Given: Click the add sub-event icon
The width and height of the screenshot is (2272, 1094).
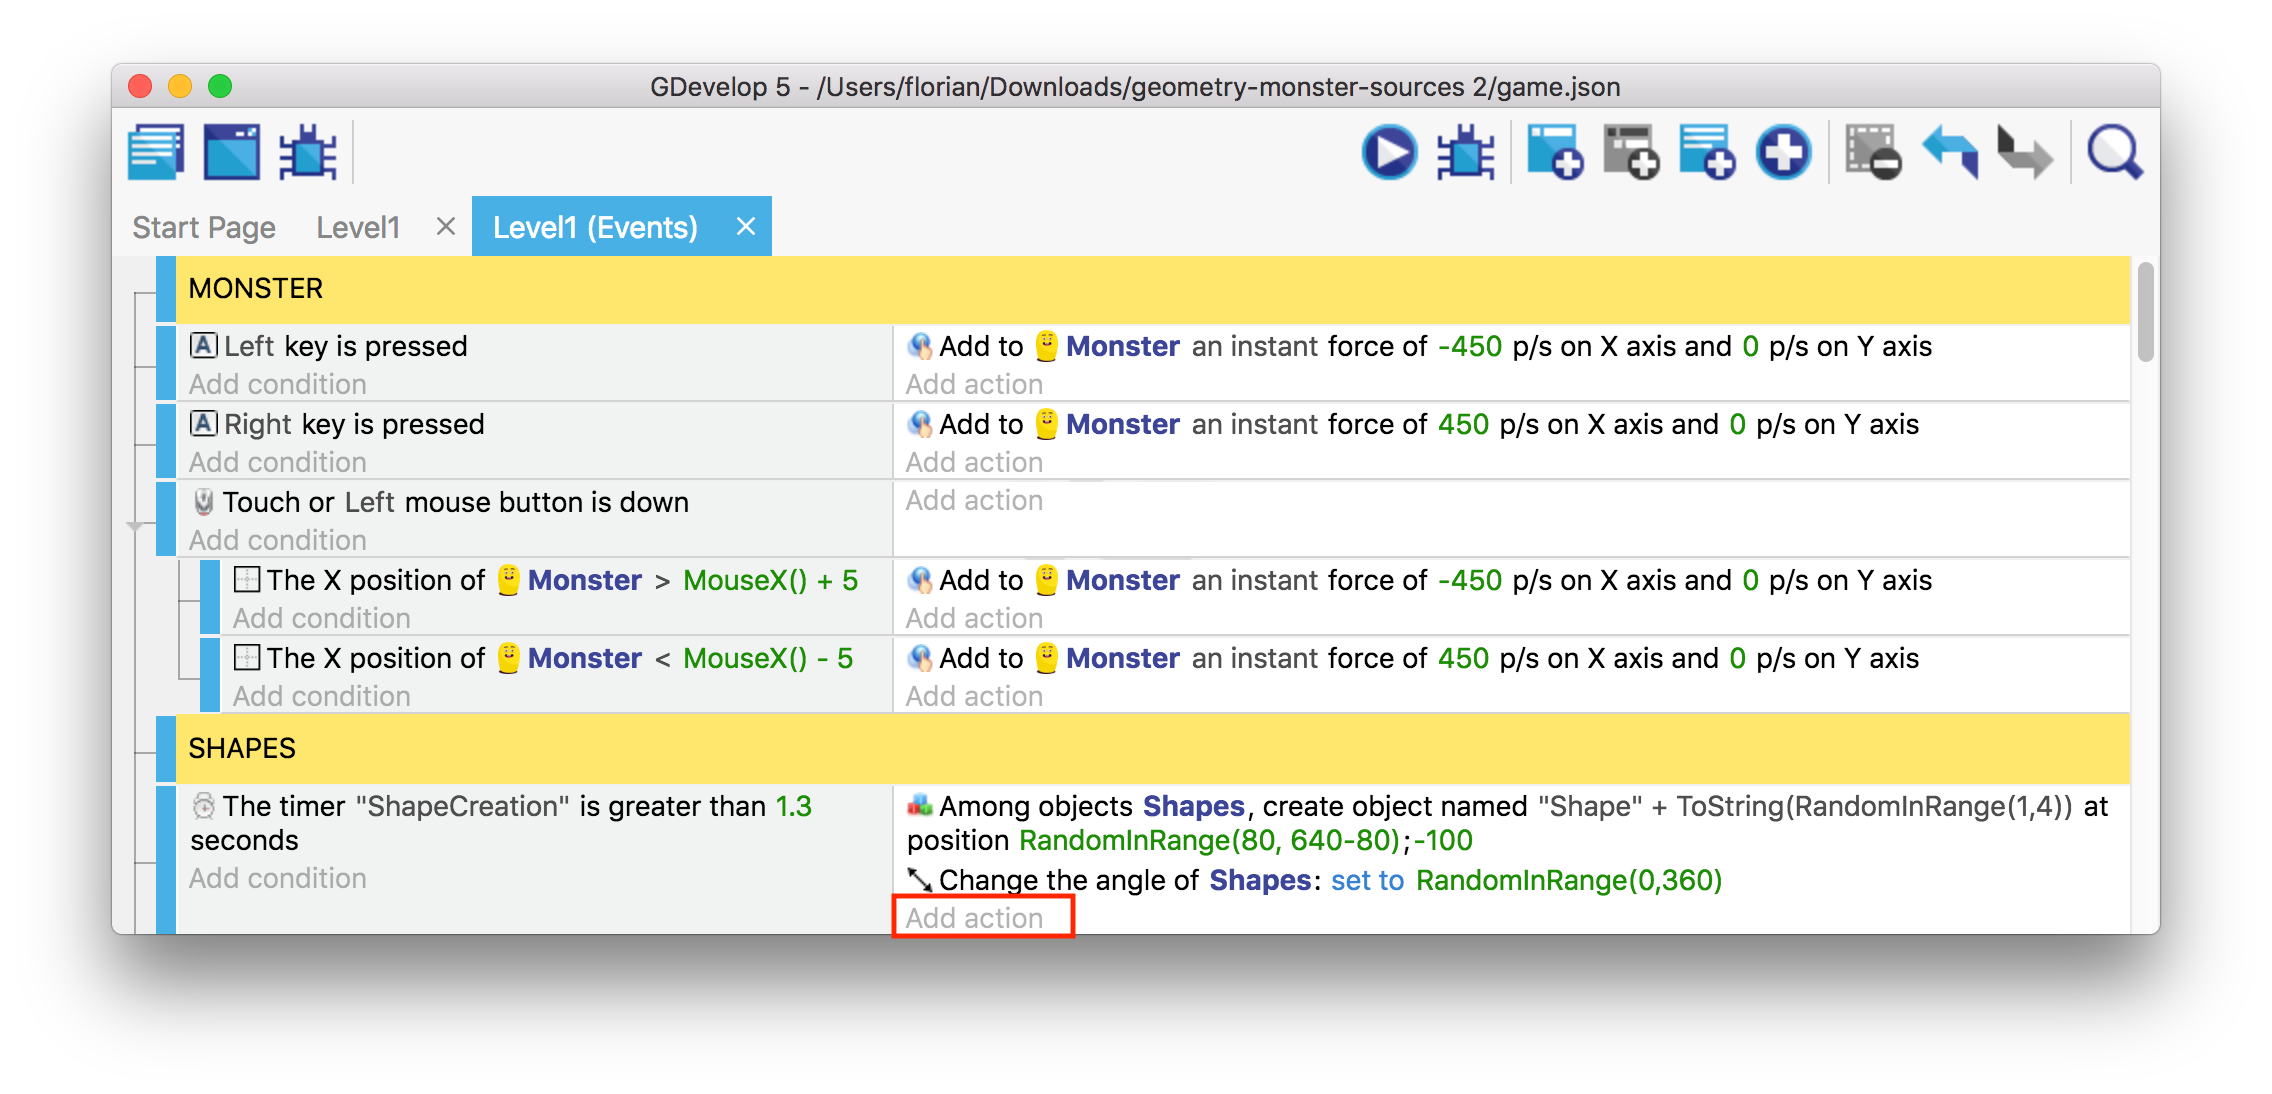Looking at the screenshot, I should 1630,153.
